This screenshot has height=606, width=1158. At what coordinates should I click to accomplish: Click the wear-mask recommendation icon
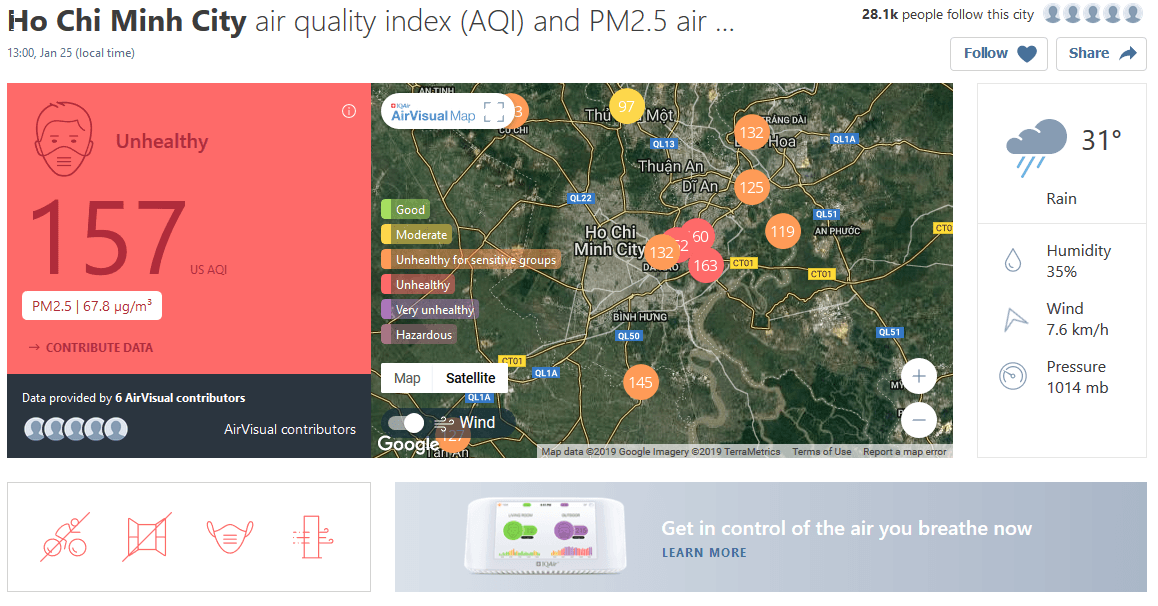230,537
